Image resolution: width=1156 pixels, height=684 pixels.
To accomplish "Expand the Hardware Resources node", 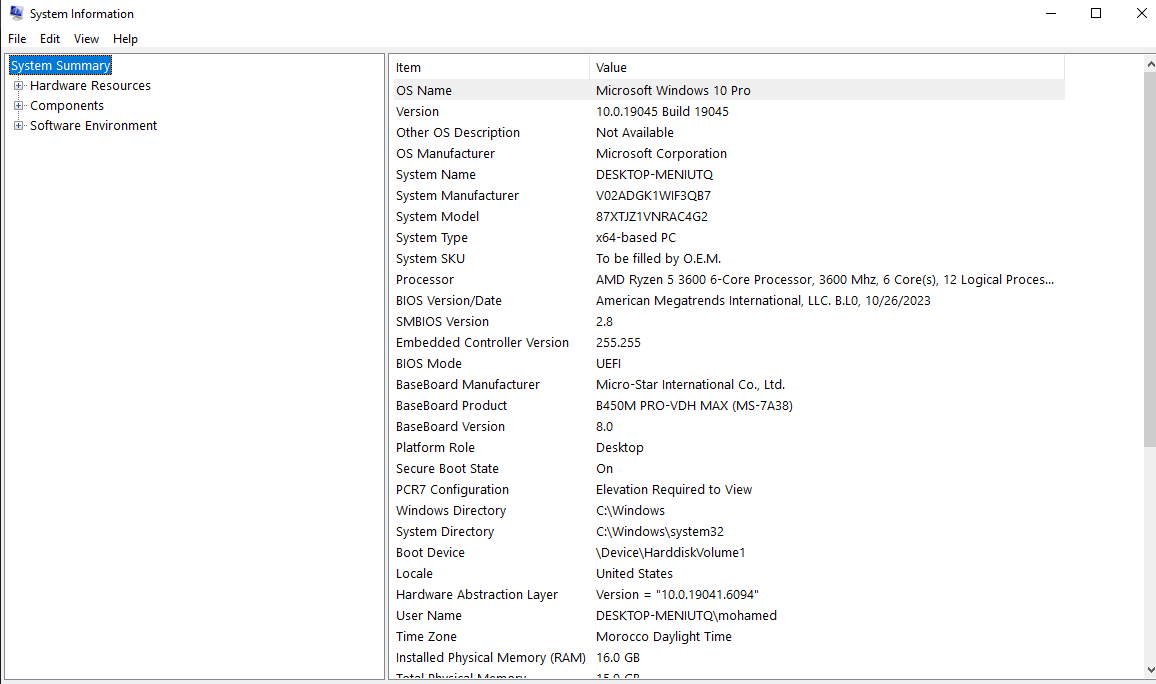I will 18,86.
